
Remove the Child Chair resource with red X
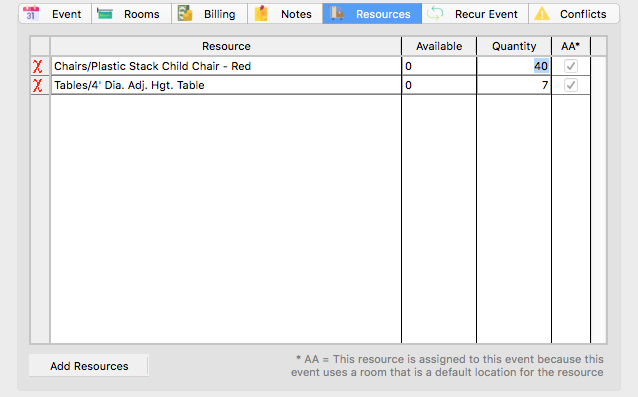point(37,66)
